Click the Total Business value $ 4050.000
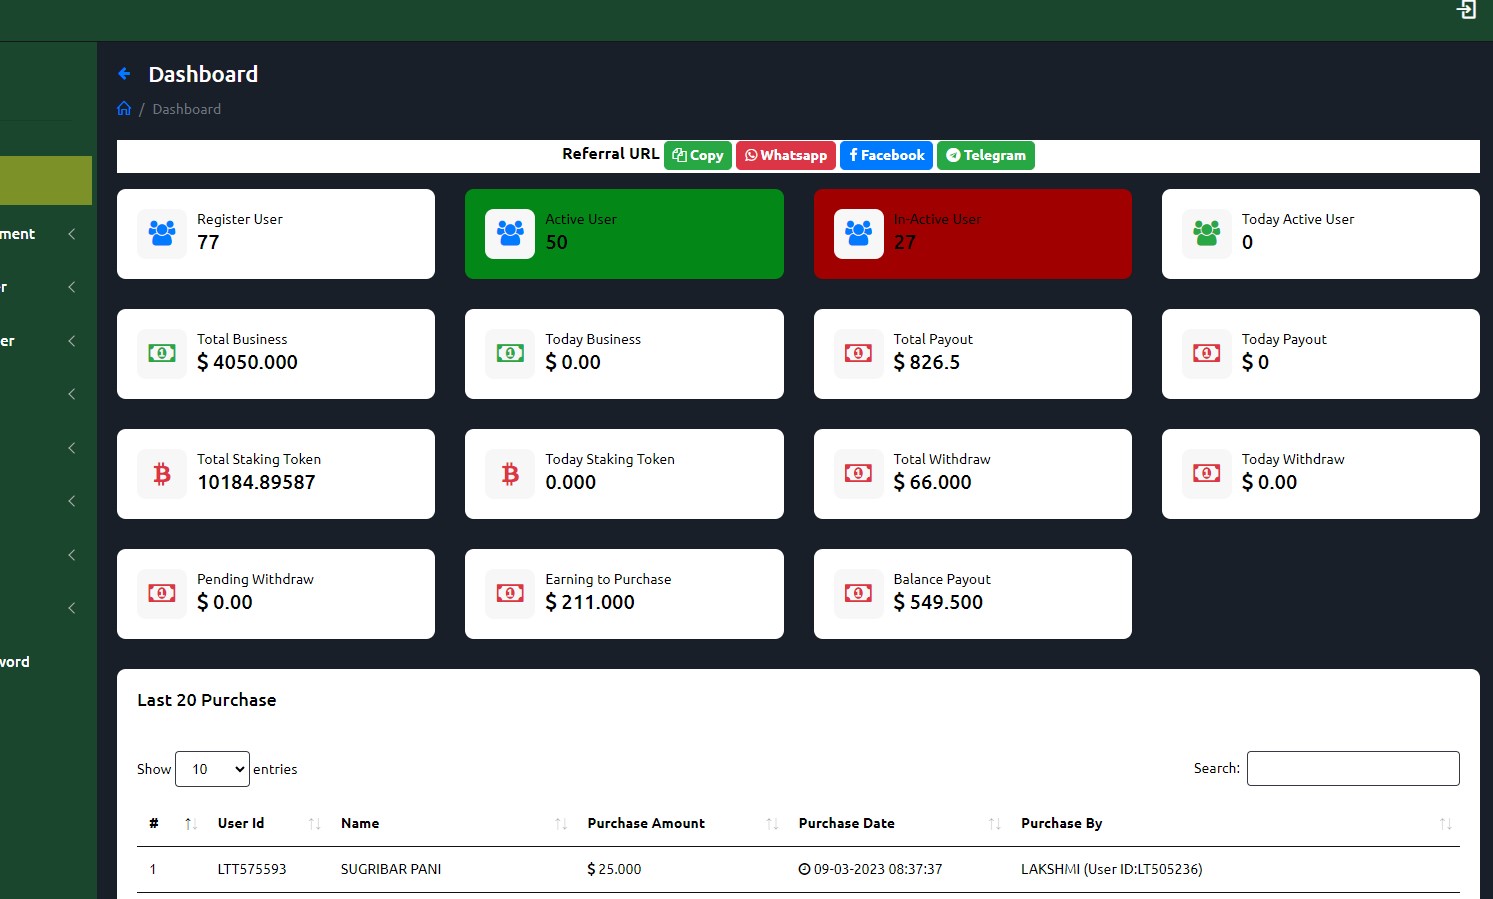Viewport: 1493px width, 899px height. (x=247, y=362)
